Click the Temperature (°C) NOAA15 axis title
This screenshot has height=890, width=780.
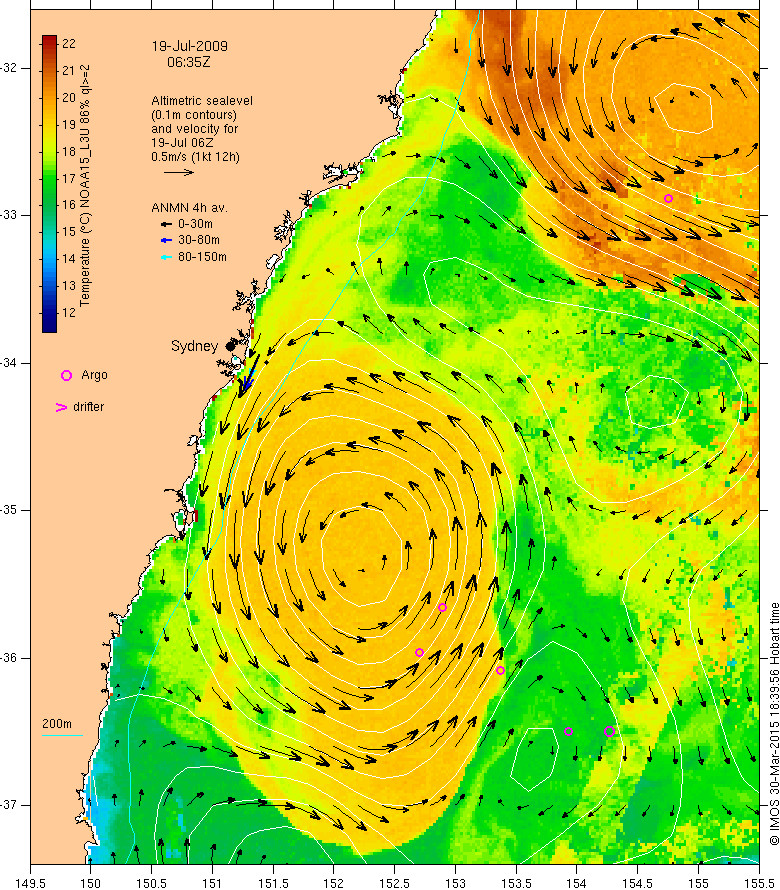point(85,186)
